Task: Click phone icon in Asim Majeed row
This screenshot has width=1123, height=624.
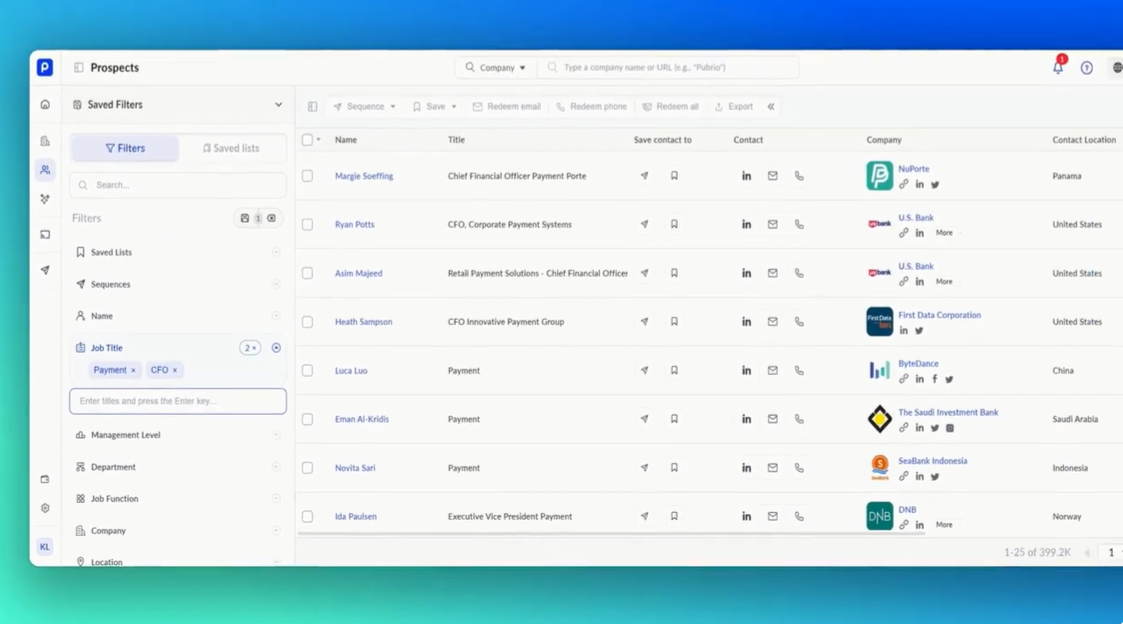Action: coord(799,273)
